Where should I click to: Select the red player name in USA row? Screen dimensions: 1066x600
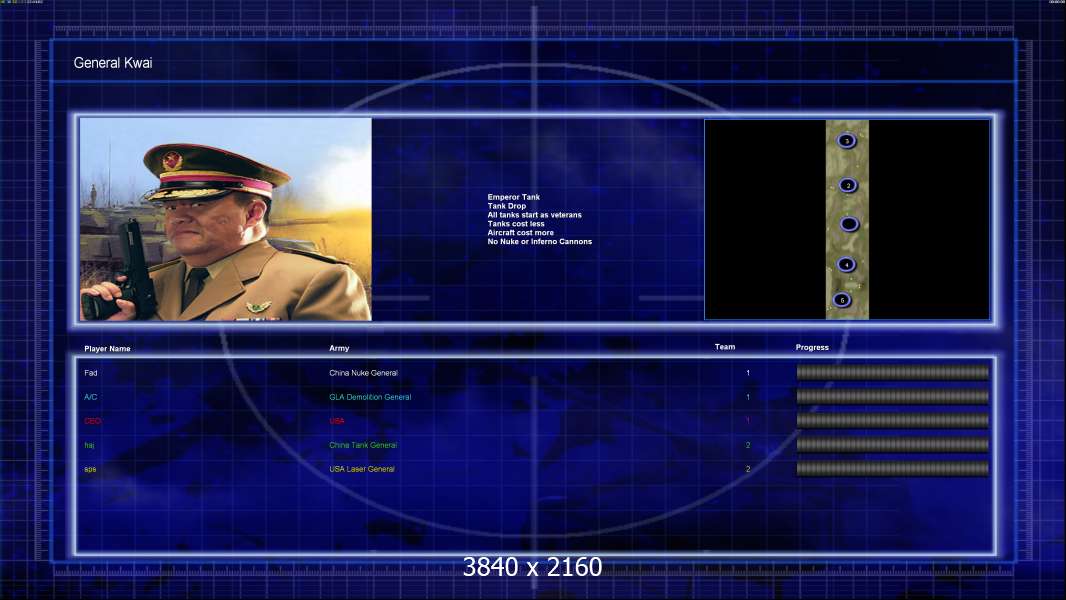tap(92, 421)
